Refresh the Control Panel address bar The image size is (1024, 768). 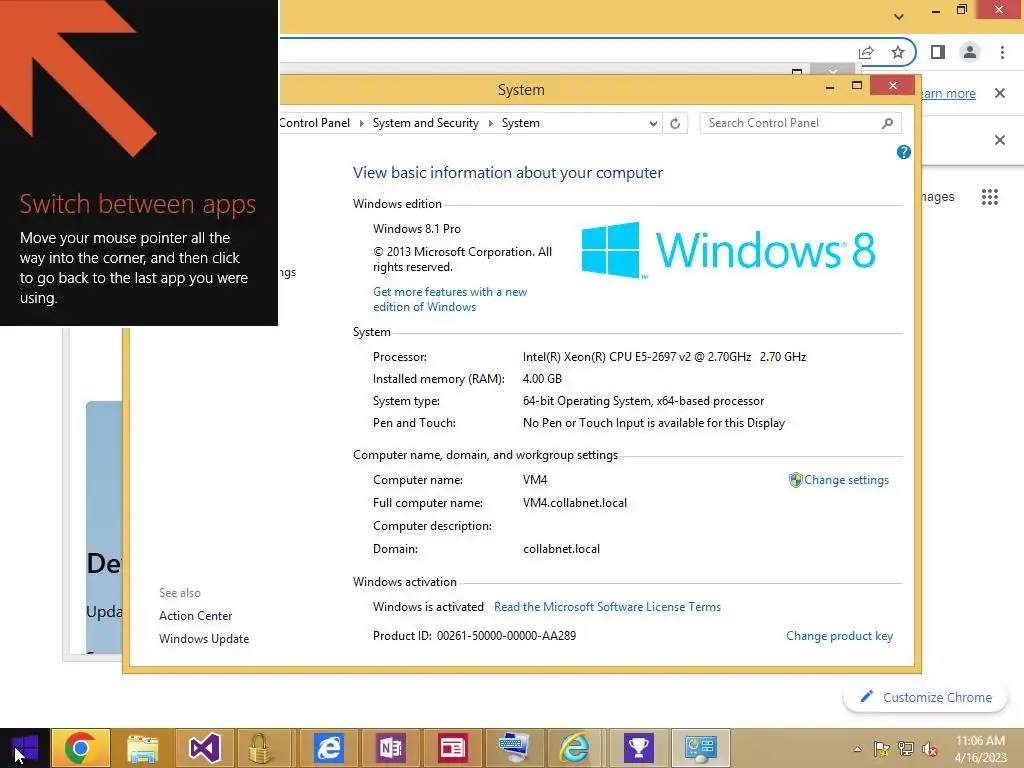click(675, 123)
